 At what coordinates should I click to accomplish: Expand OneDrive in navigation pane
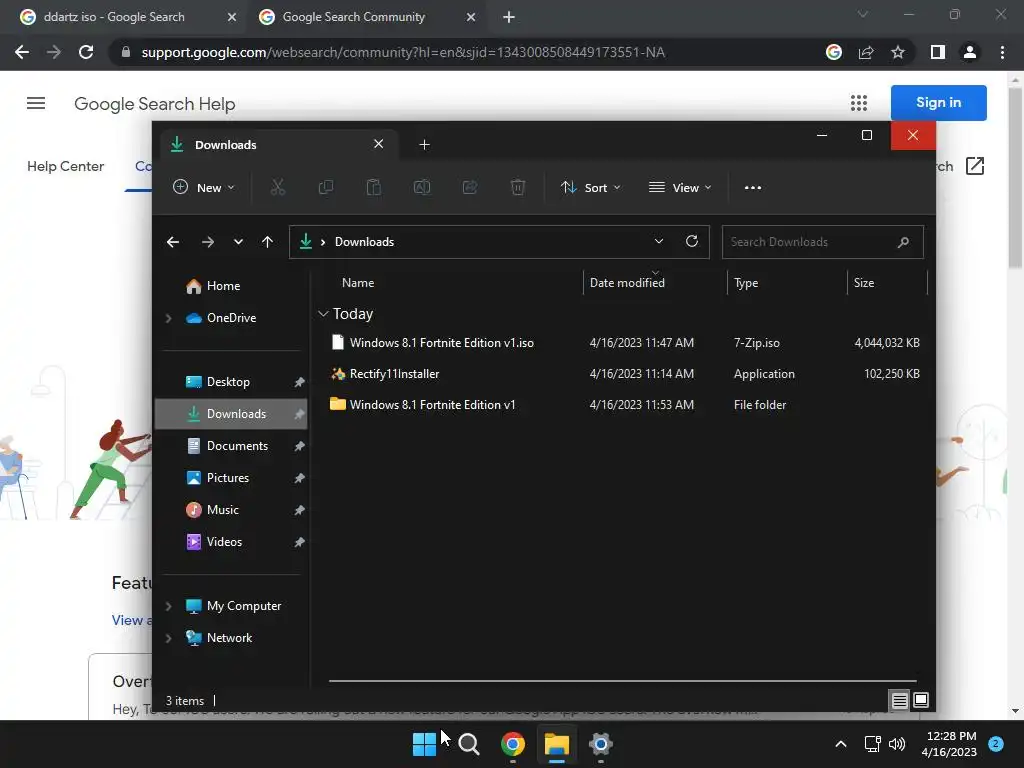168,318
